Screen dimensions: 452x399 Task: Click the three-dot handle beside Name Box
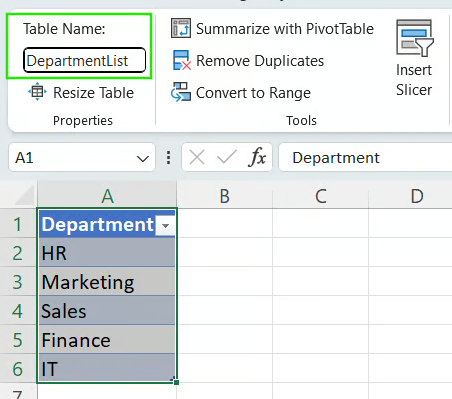point(169,158)
